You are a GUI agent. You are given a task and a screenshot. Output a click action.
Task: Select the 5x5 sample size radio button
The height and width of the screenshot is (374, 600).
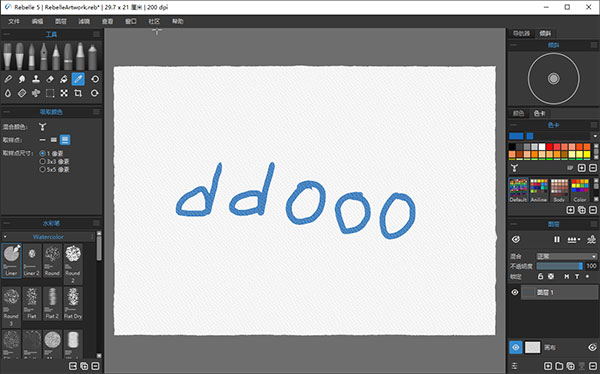(x=42, y=169)
